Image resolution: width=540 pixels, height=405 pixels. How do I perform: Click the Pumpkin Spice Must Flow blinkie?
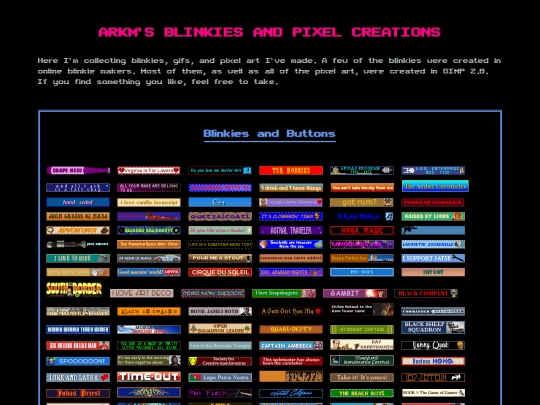pyautogui.click(x=149, y=244)
